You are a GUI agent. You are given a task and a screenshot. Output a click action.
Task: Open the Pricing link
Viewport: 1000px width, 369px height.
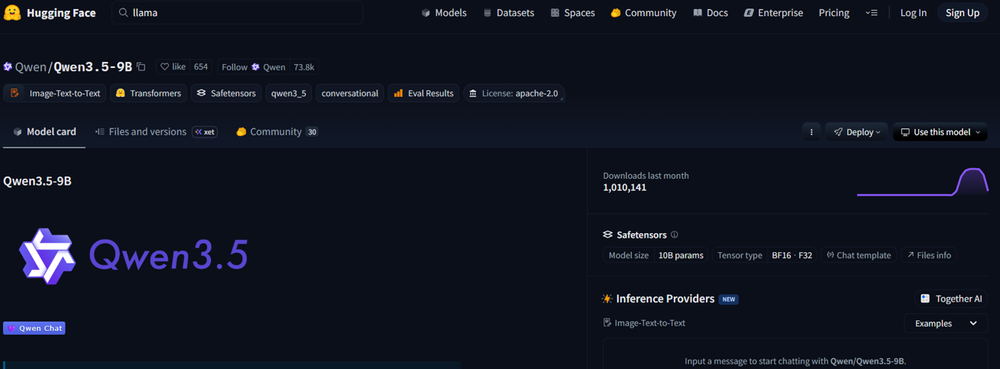pyautogui.click(x=834, y=13)
